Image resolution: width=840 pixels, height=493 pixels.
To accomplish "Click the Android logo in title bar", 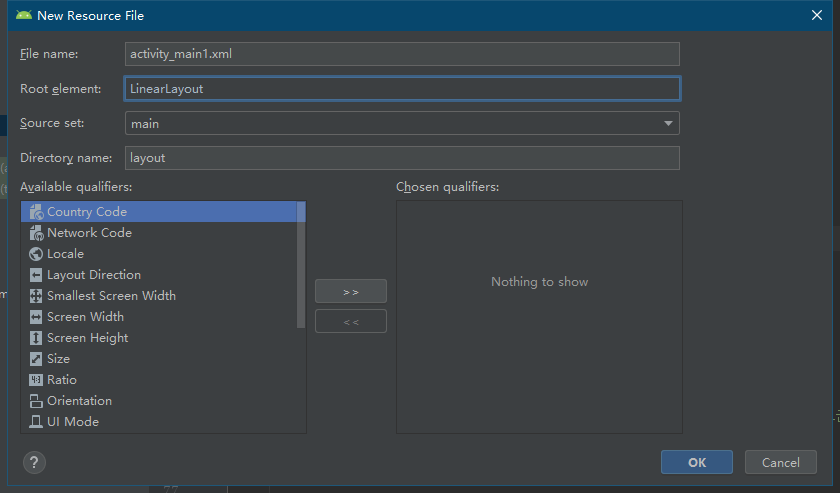I will 24,15.
